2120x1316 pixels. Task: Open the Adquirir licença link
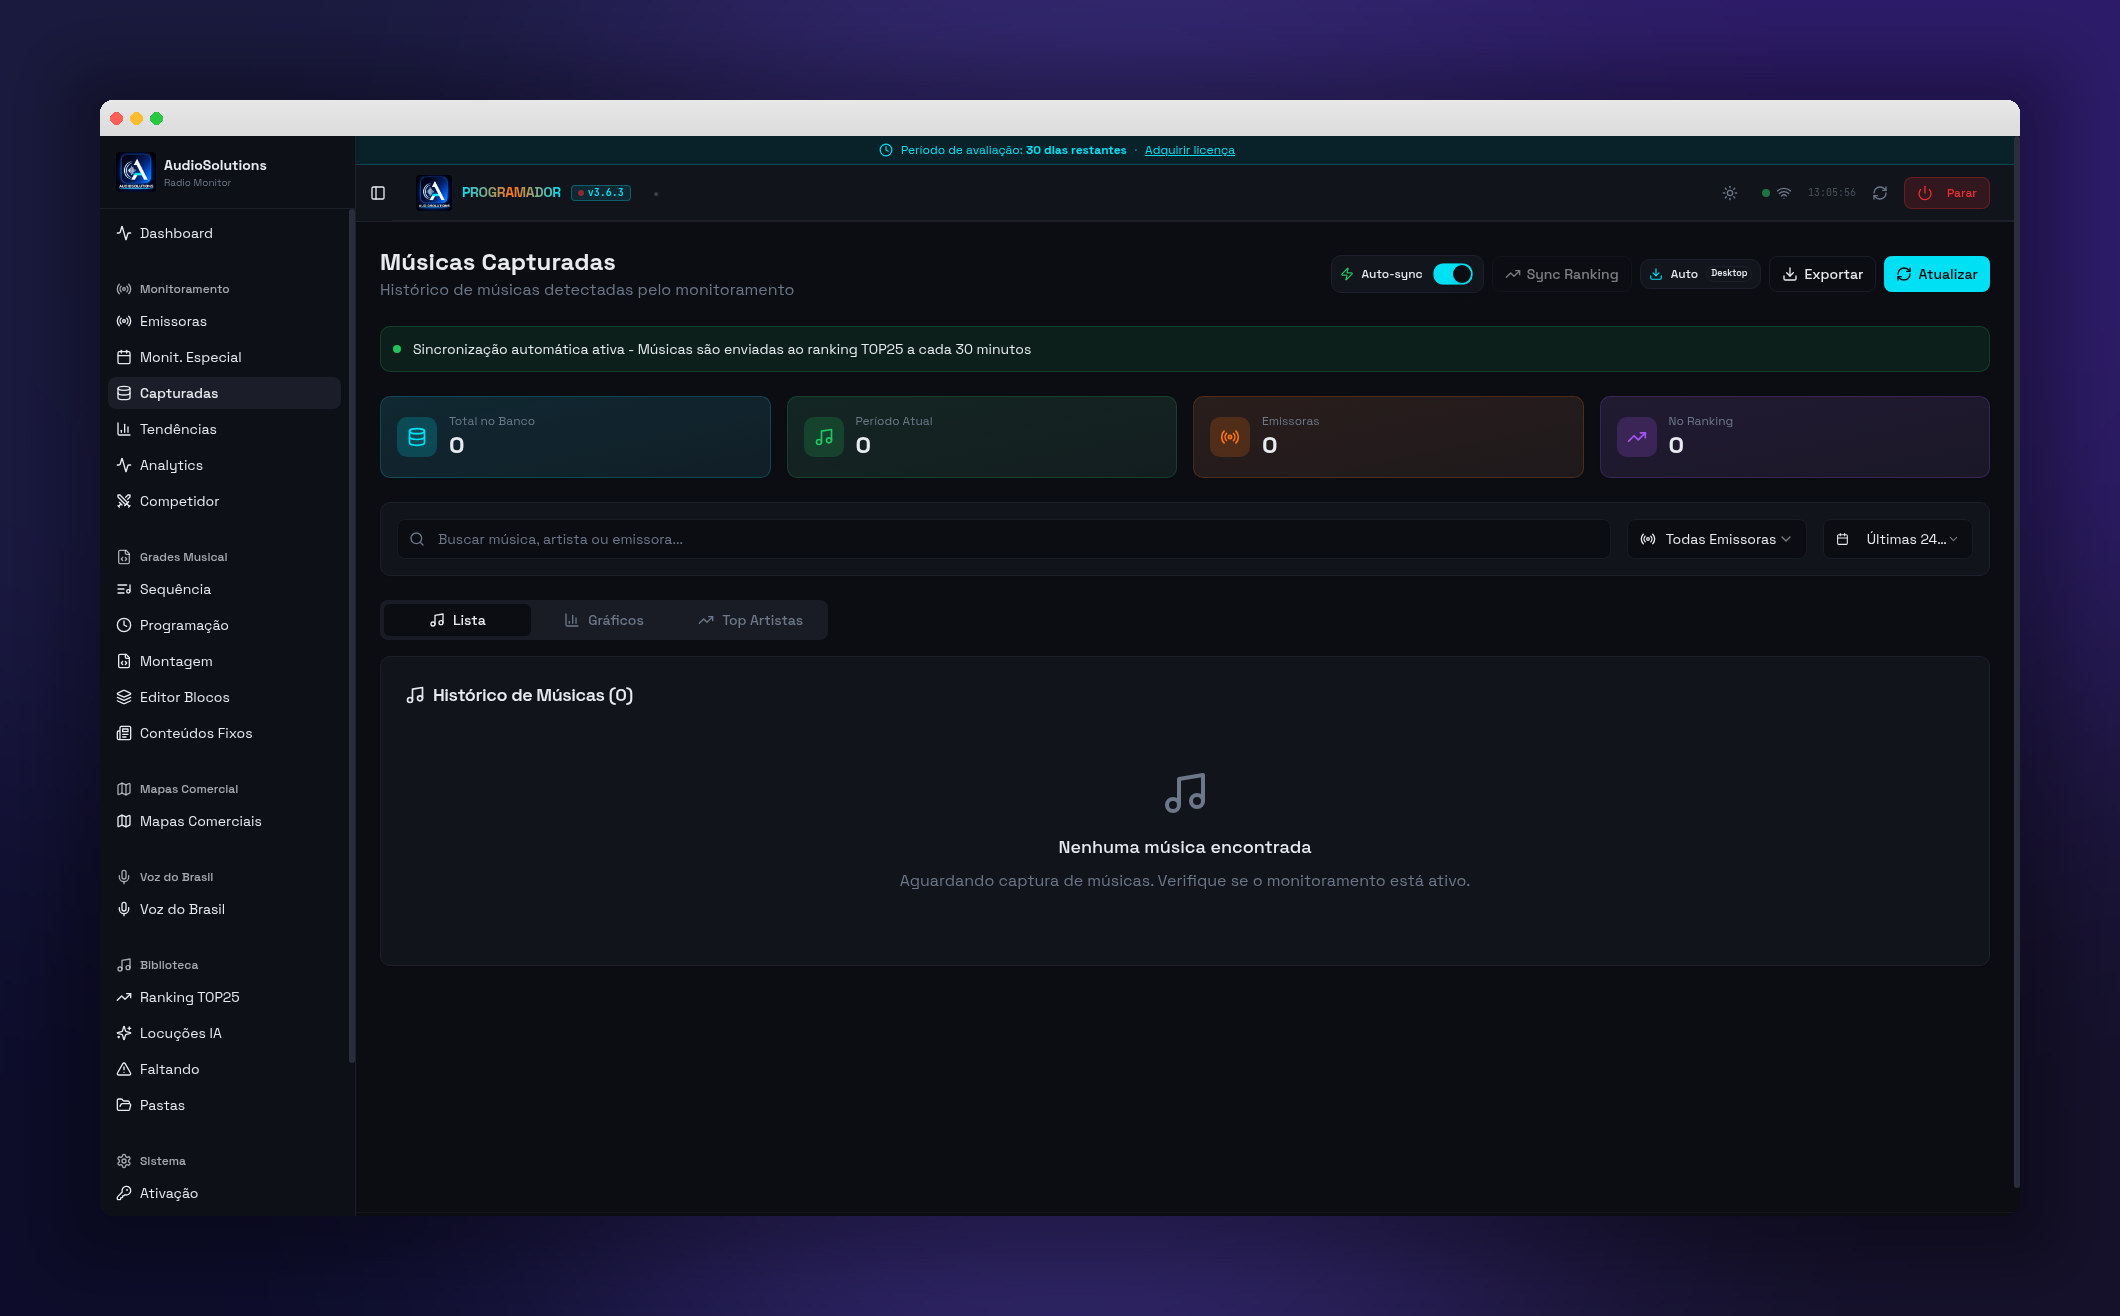click(x=1189, y=150)
